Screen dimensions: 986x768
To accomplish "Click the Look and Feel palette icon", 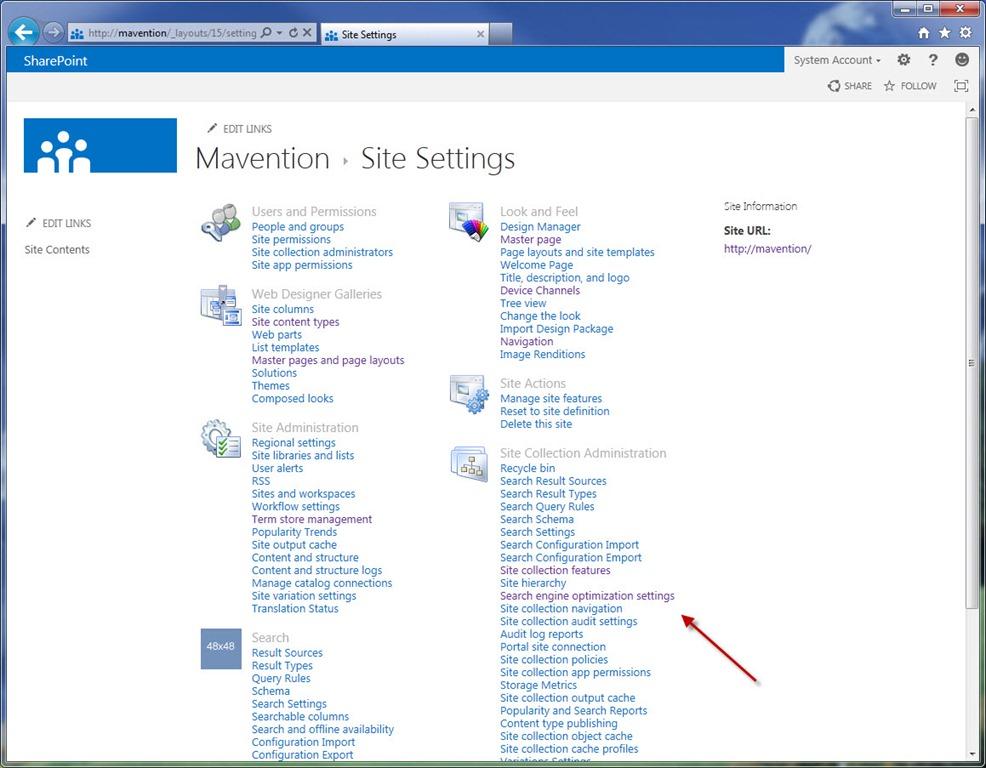I will click(x=469, y=222).
